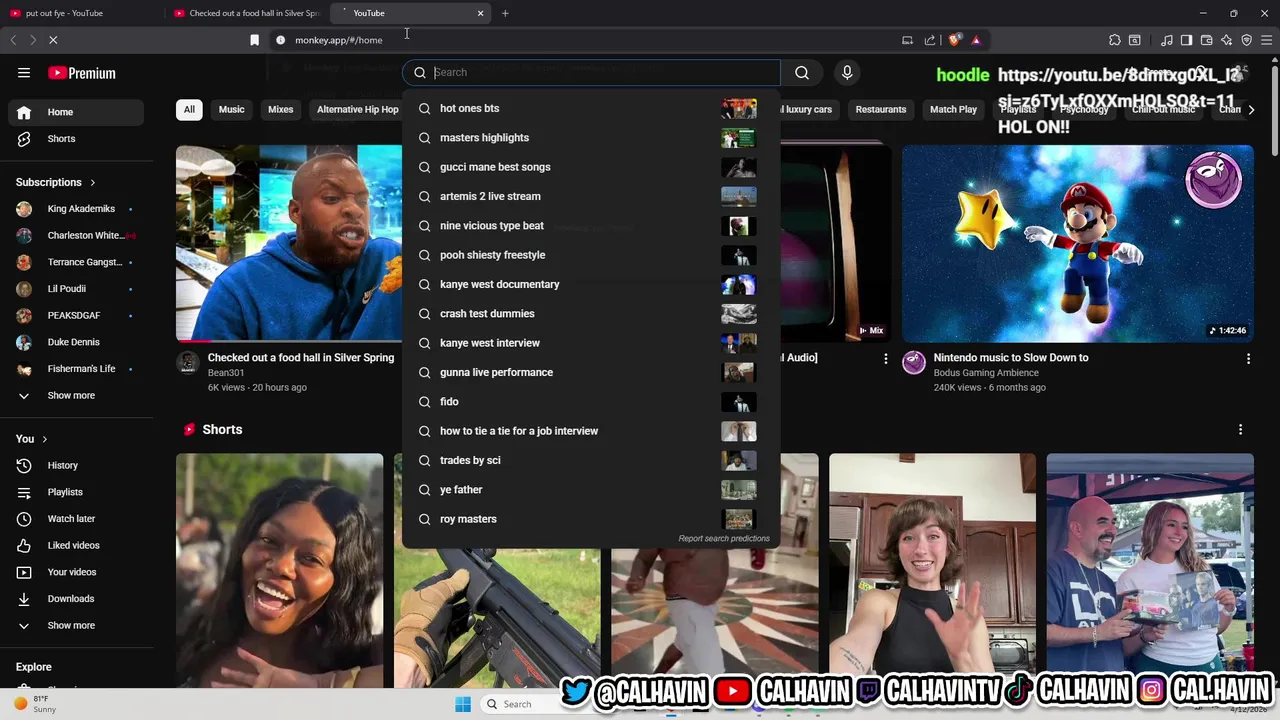Show more subscriptions
Image resolution: width=1280 pixels, height=720 pixels.
tap(76, 395)
